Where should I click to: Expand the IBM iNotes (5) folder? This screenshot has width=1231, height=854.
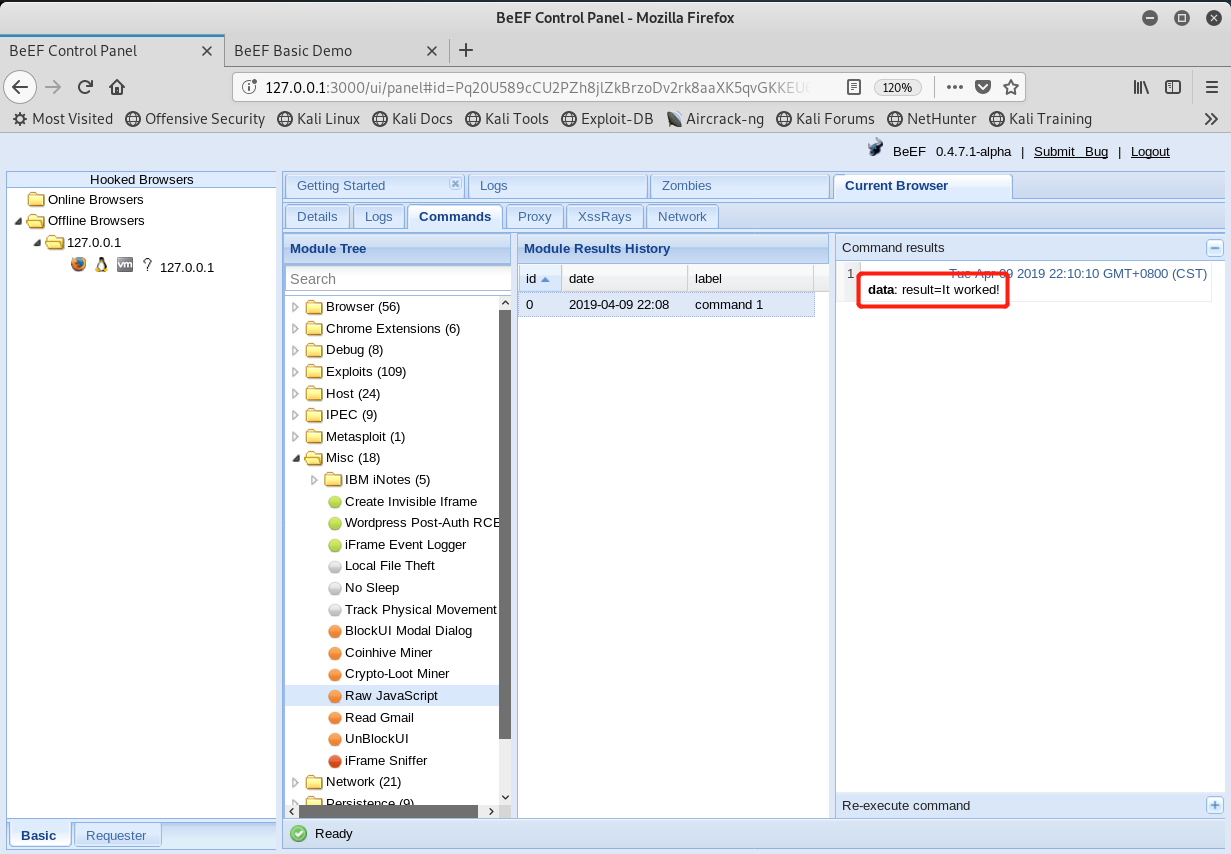(x=314, y=480)
